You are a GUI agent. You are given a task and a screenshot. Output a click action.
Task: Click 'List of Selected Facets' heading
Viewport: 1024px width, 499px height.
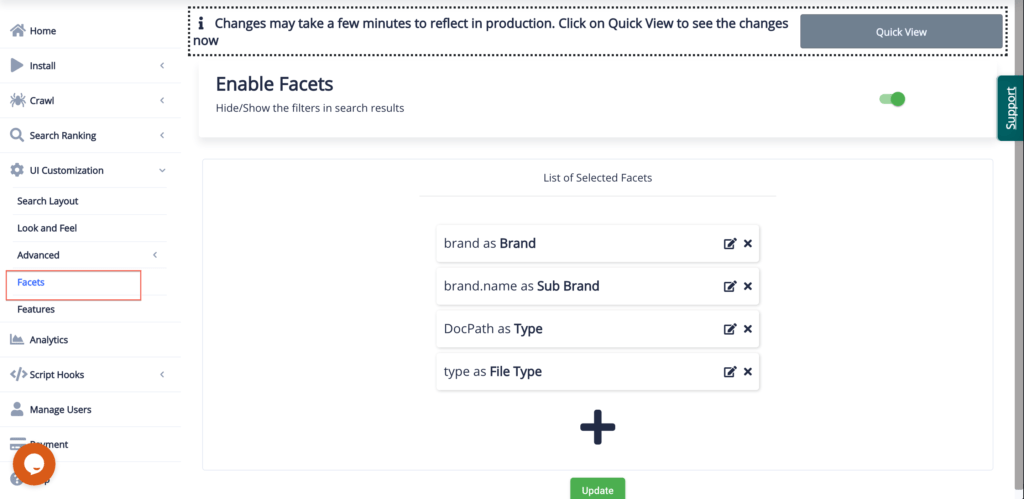point(598,177)
